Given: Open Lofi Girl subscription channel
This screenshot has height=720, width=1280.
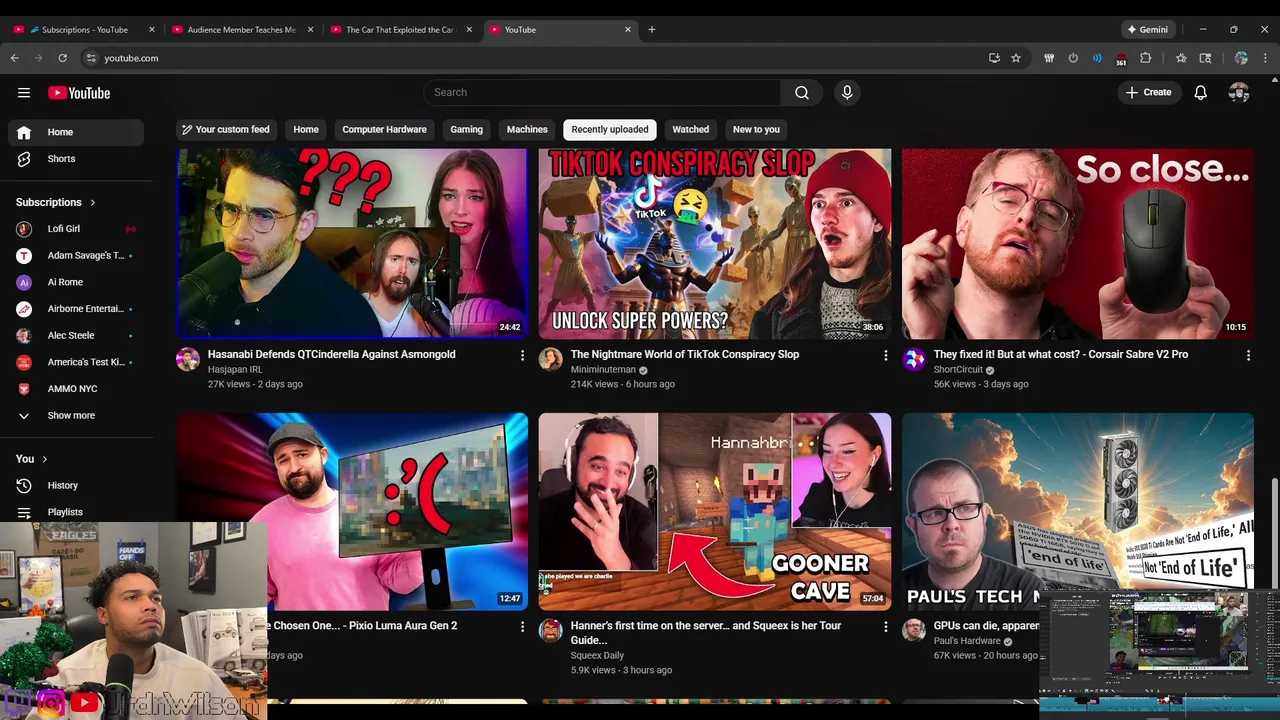Looking at the screenshot, I should coord(76,229).
